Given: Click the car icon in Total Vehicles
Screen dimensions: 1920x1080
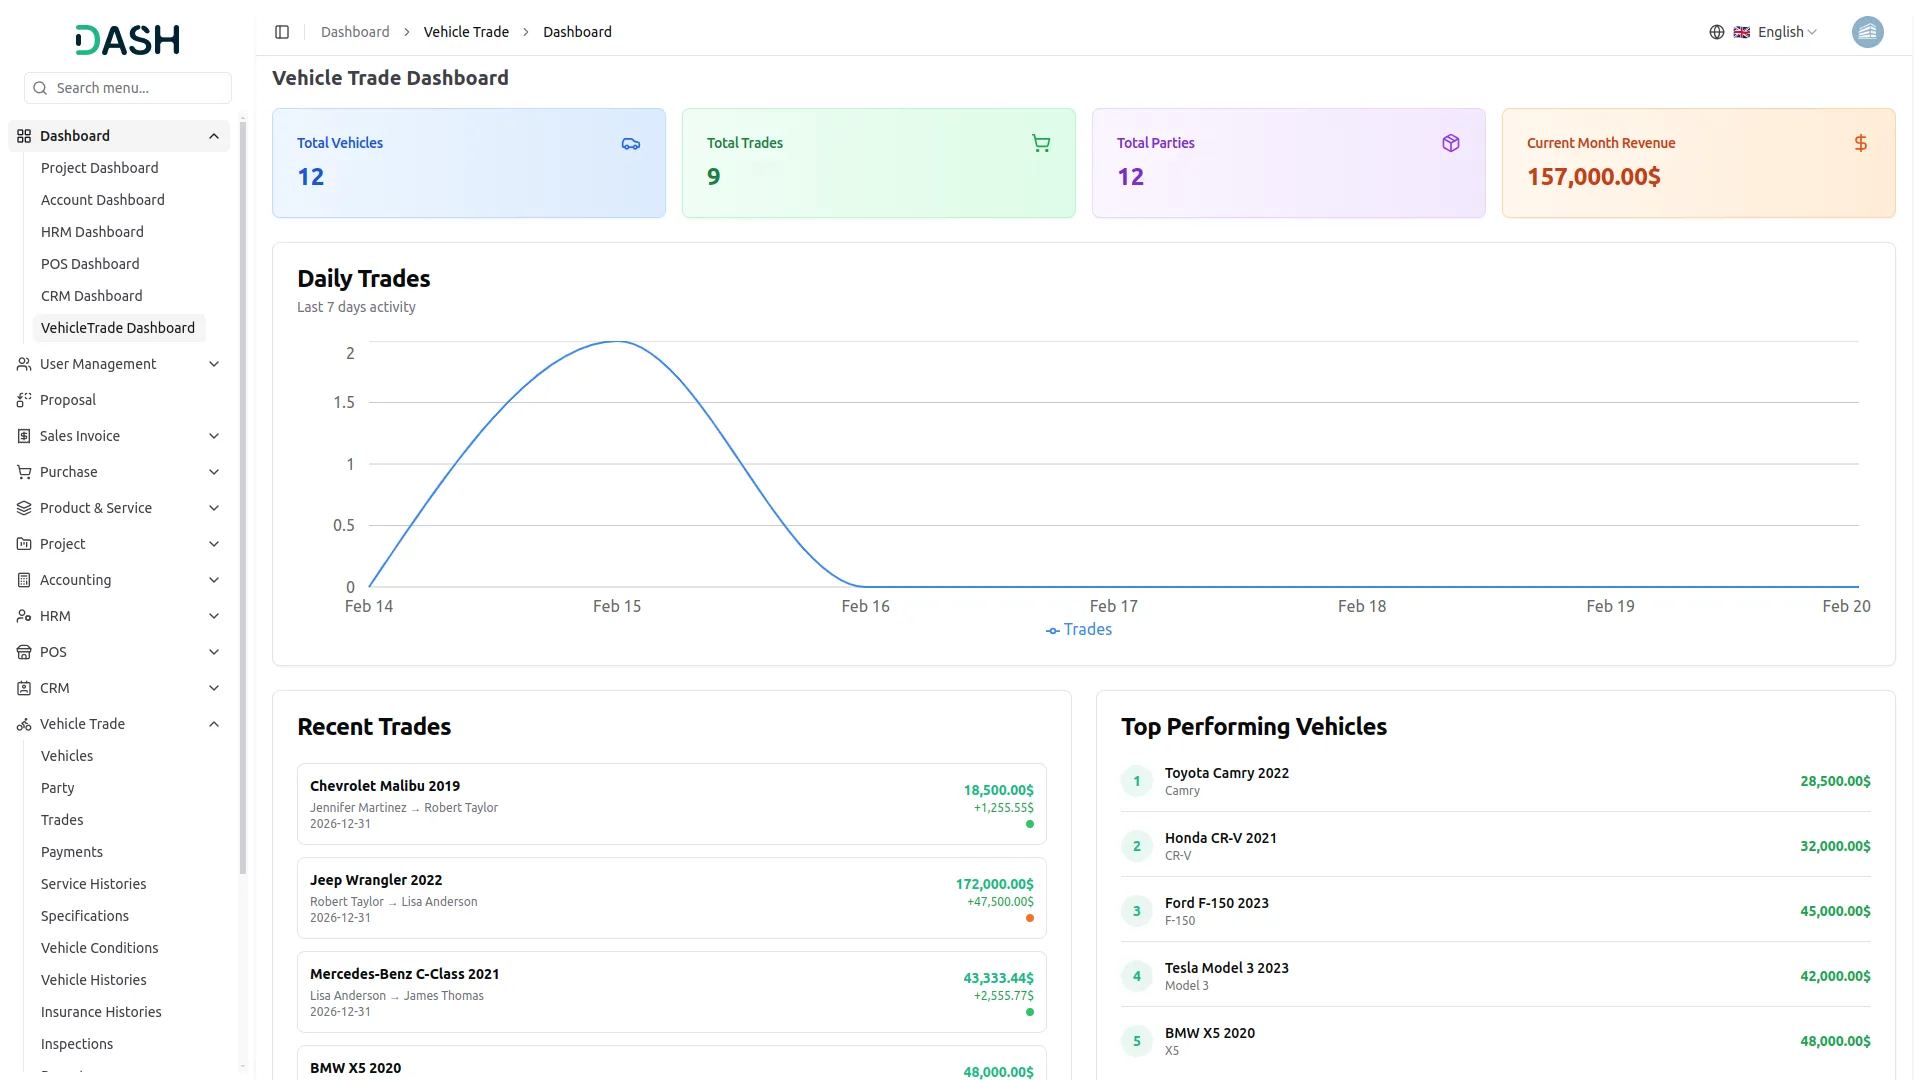Looking at the screenshot, I should (x=631, y=144).
